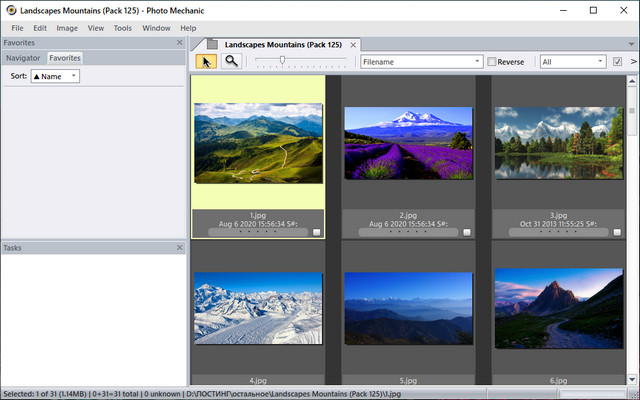The height and width of the screenshot is (400, 640).
Task: Close the Tasks panel
Action: click(x=180, y=247)
